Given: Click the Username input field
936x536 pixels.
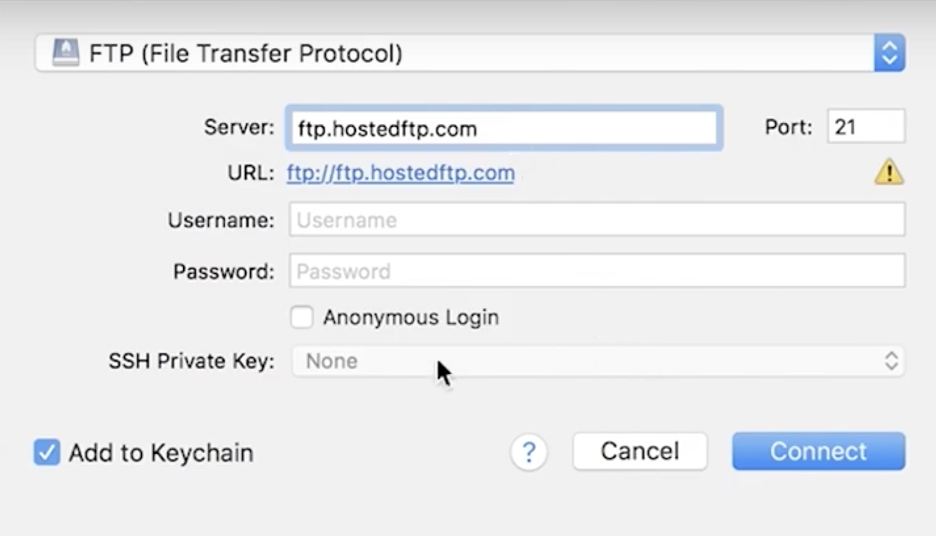Looking at the screenshot, I should click(x=597, y=220).
